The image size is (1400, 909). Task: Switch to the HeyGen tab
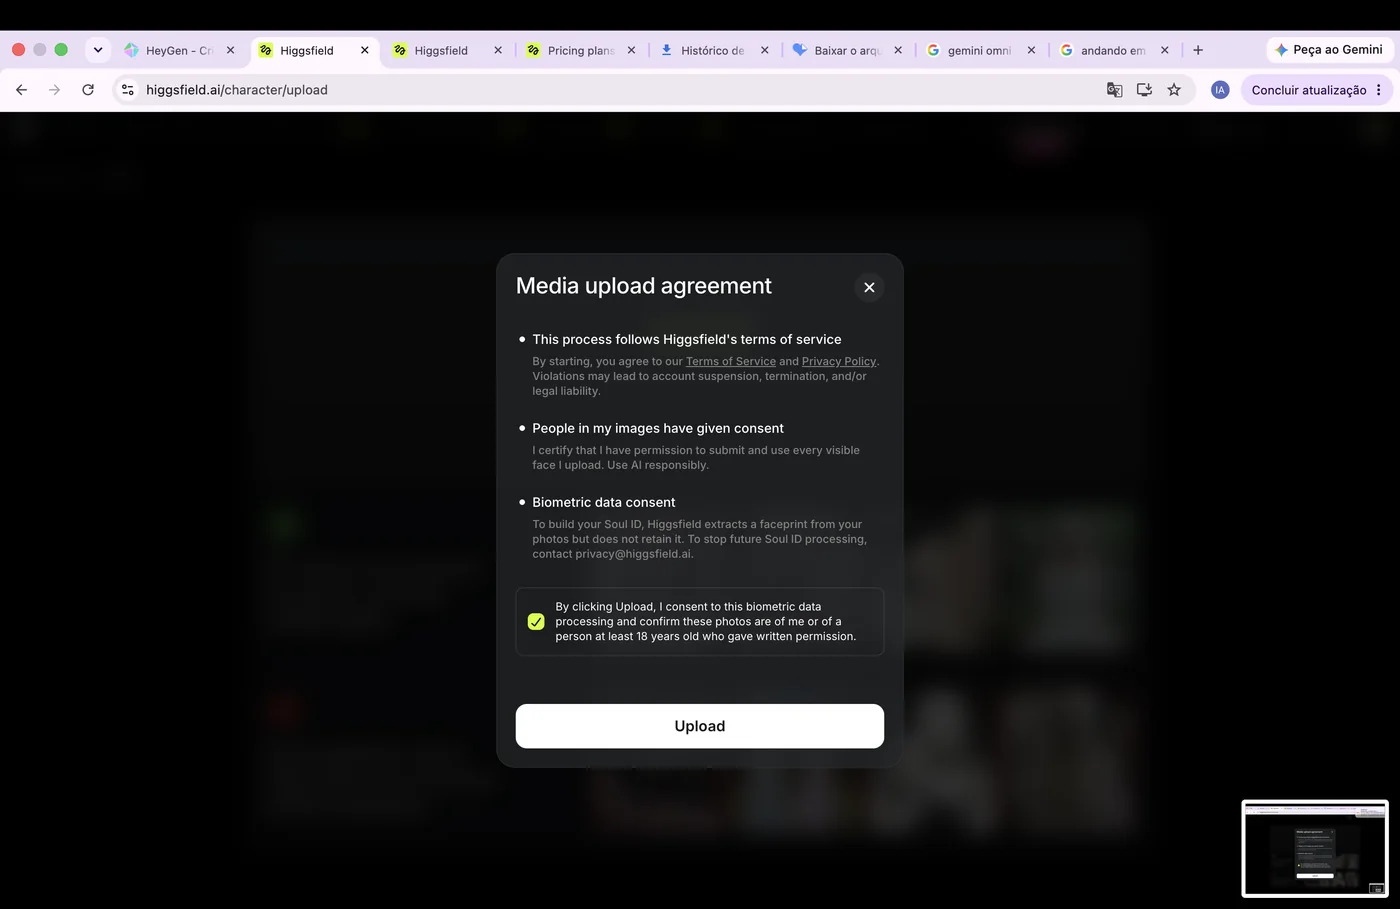click(178, 50)
